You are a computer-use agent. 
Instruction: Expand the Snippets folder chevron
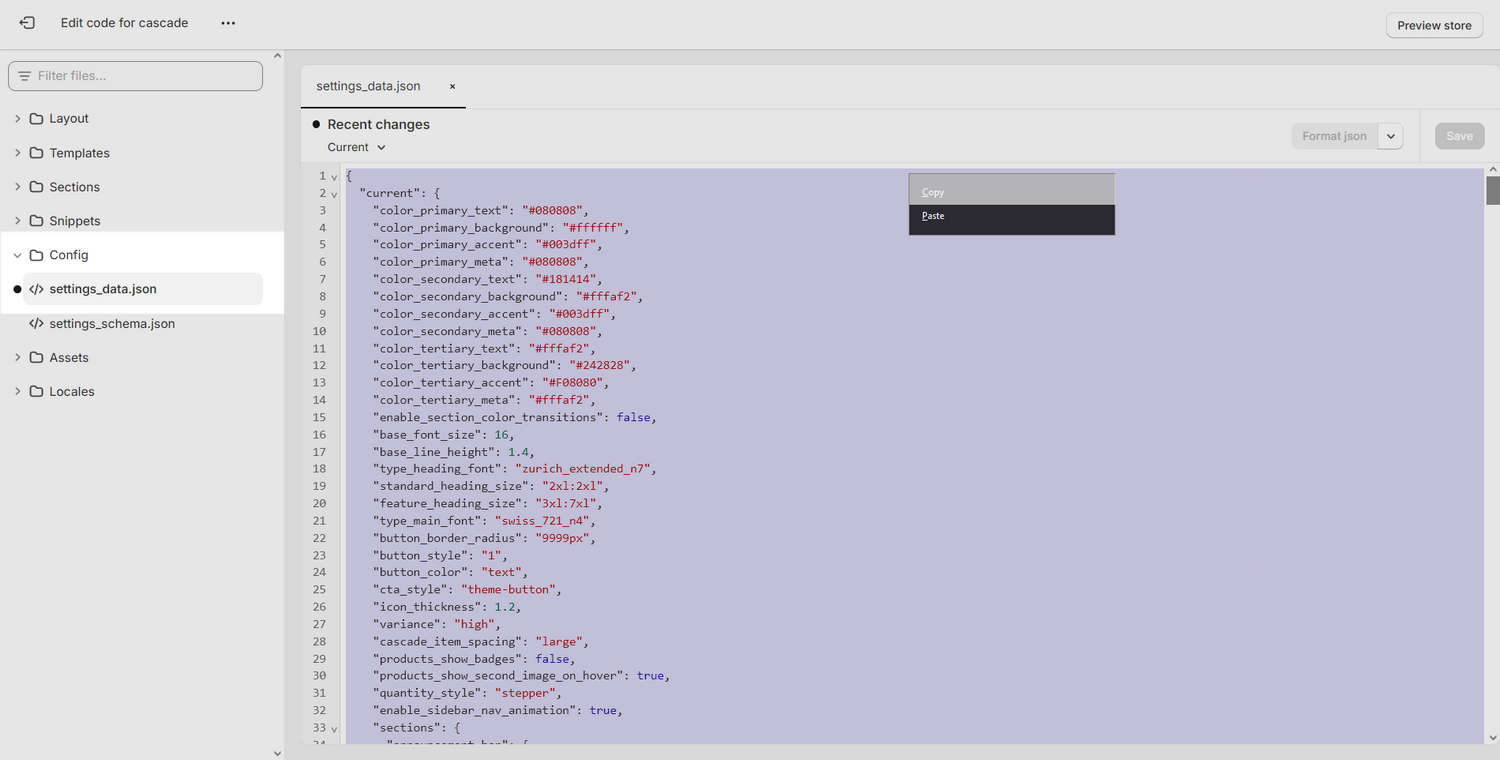[x=17, y=221]
